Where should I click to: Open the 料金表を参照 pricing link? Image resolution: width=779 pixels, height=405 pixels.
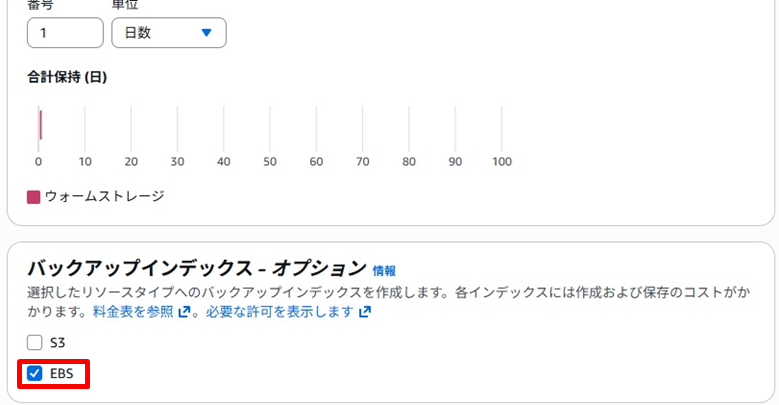pos(133,312)
